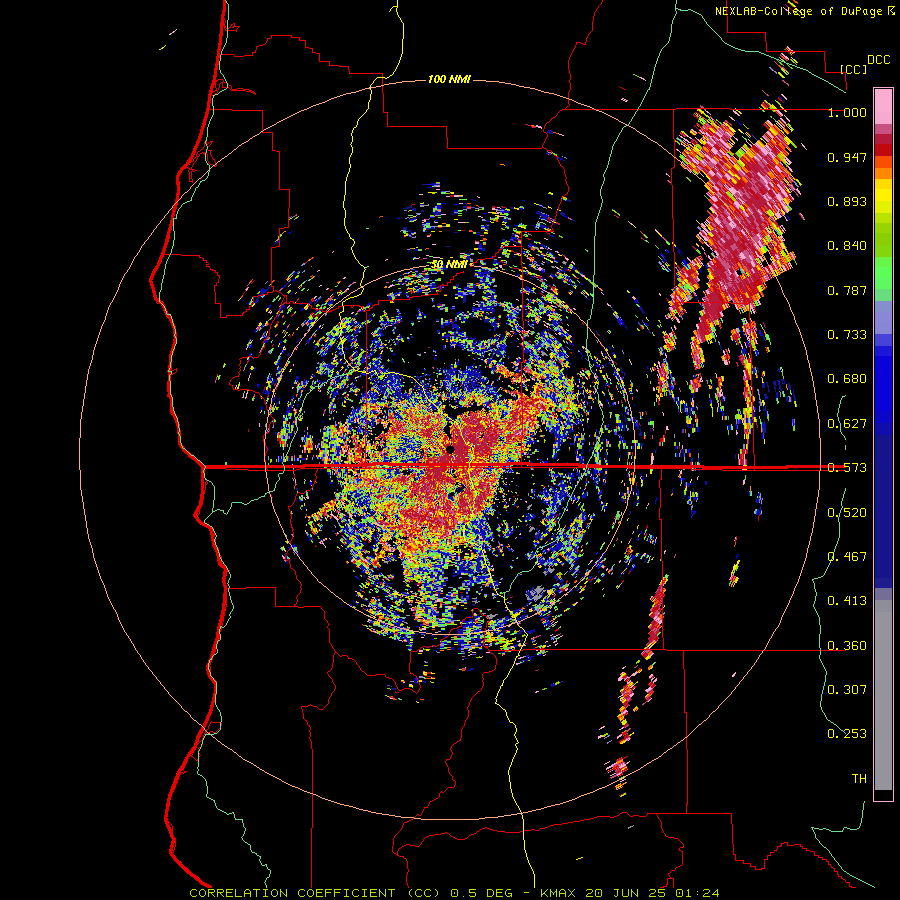Click the 0.253 color scale value

pyautogui.click(x=847, y=734)
